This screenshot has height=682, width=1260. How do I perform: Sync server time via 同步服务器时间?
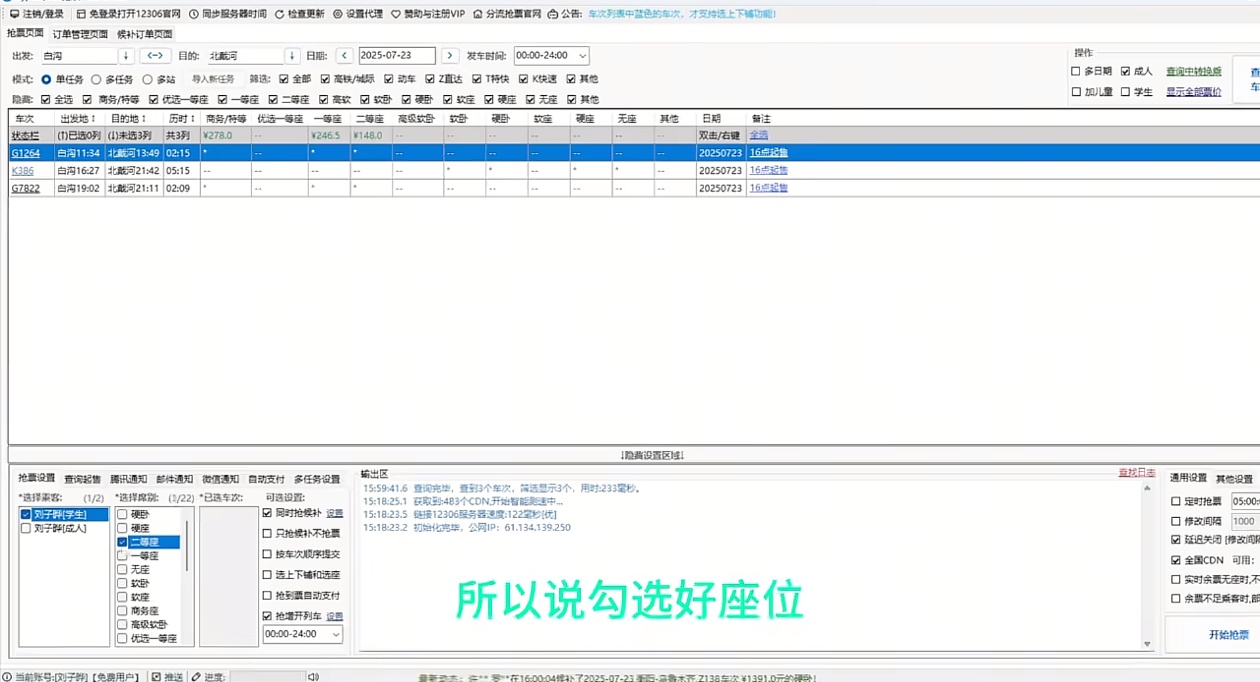[x=194, y=14]
